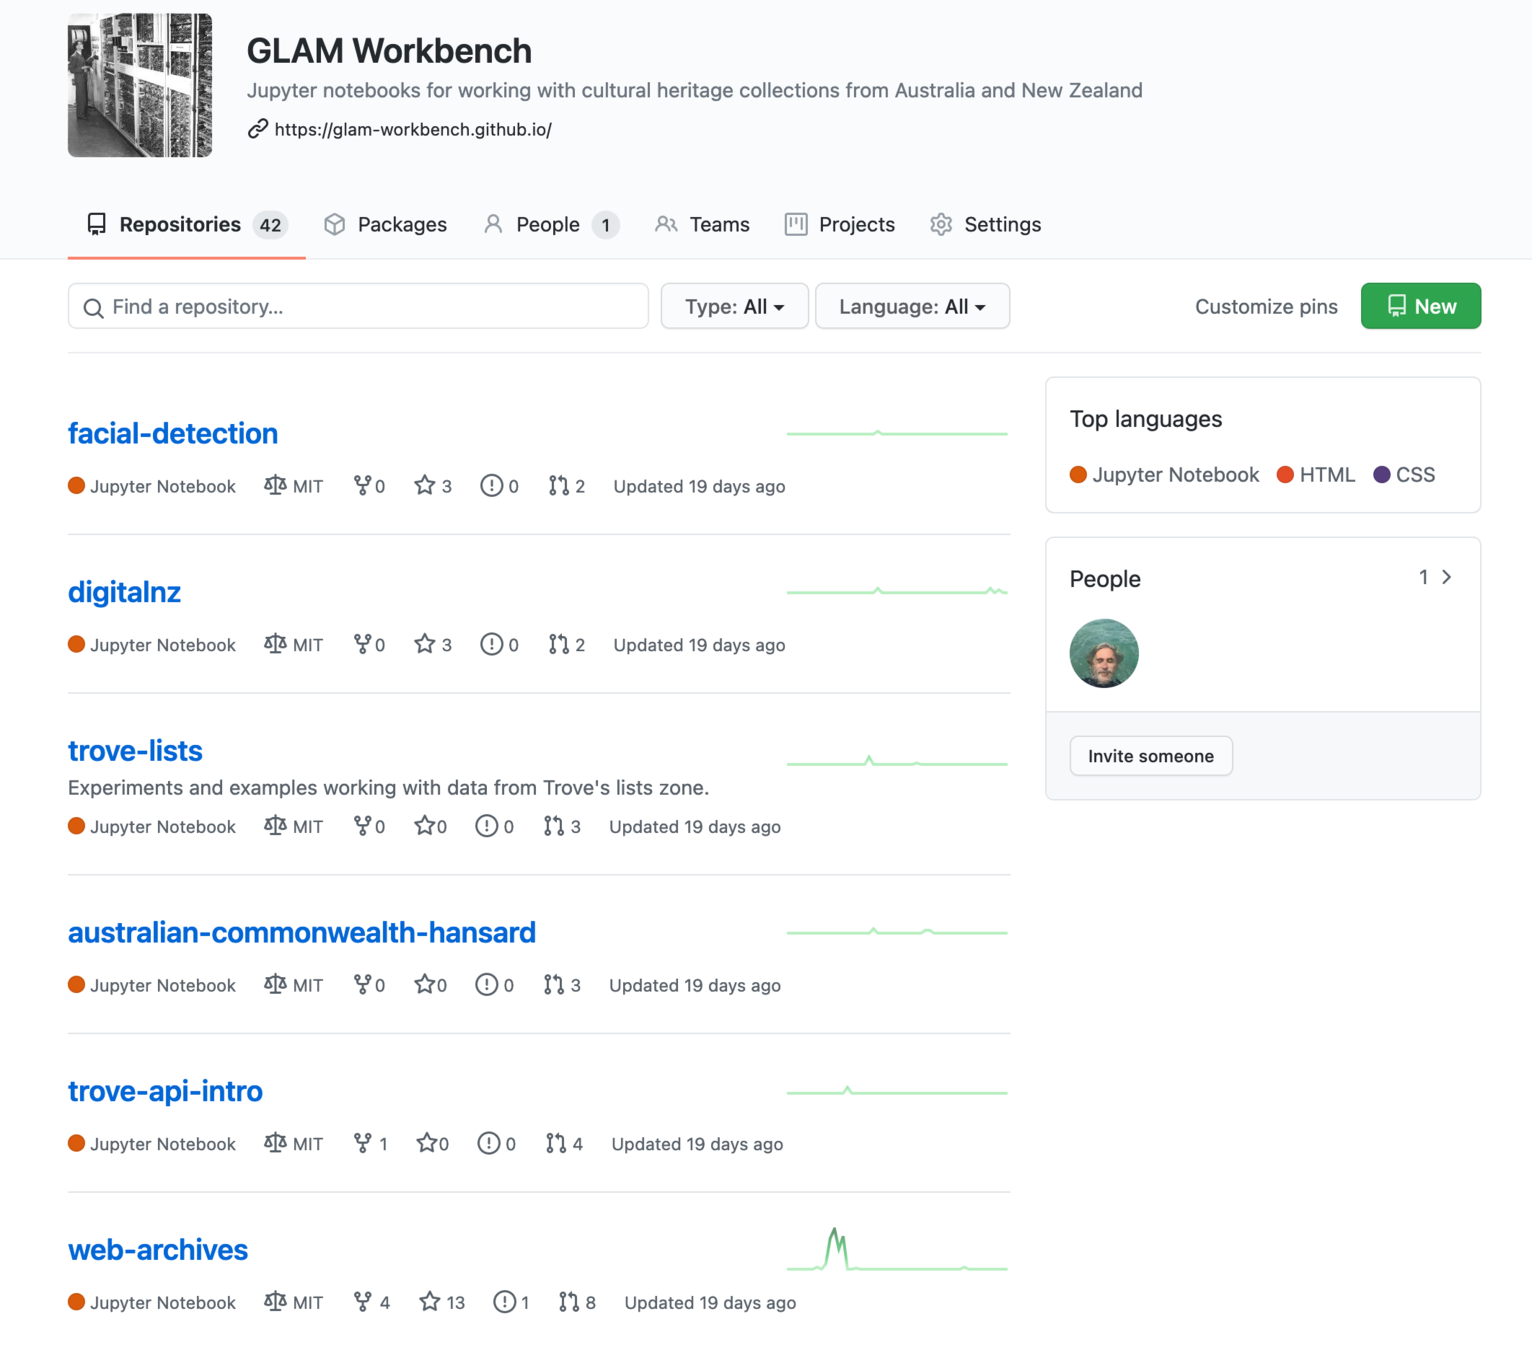Viewport: 1532px width, 1350px height.
Task: Click the forks icon for facial-detection
Action: [362, 486]
